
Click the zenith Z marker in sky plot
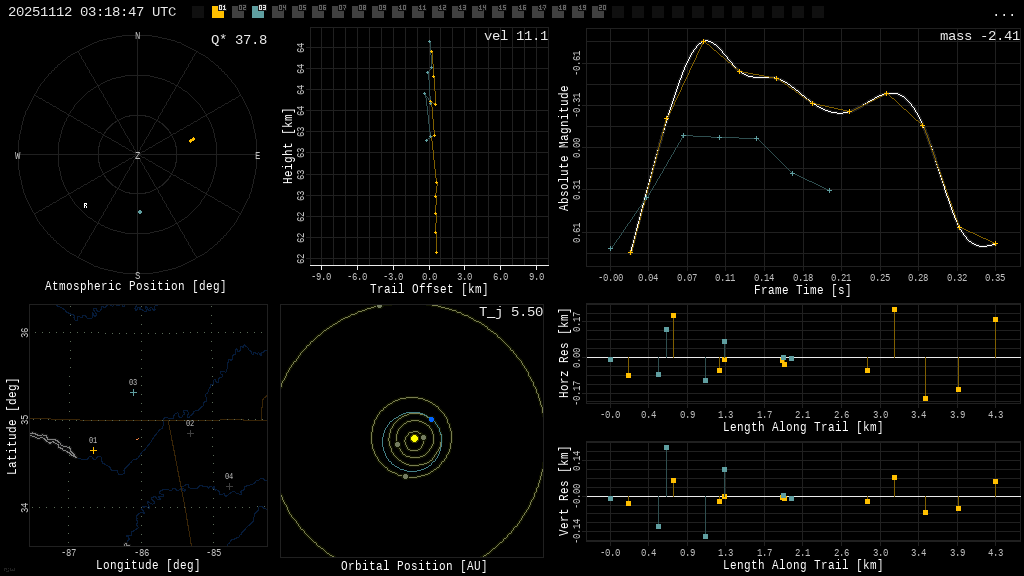138,156
